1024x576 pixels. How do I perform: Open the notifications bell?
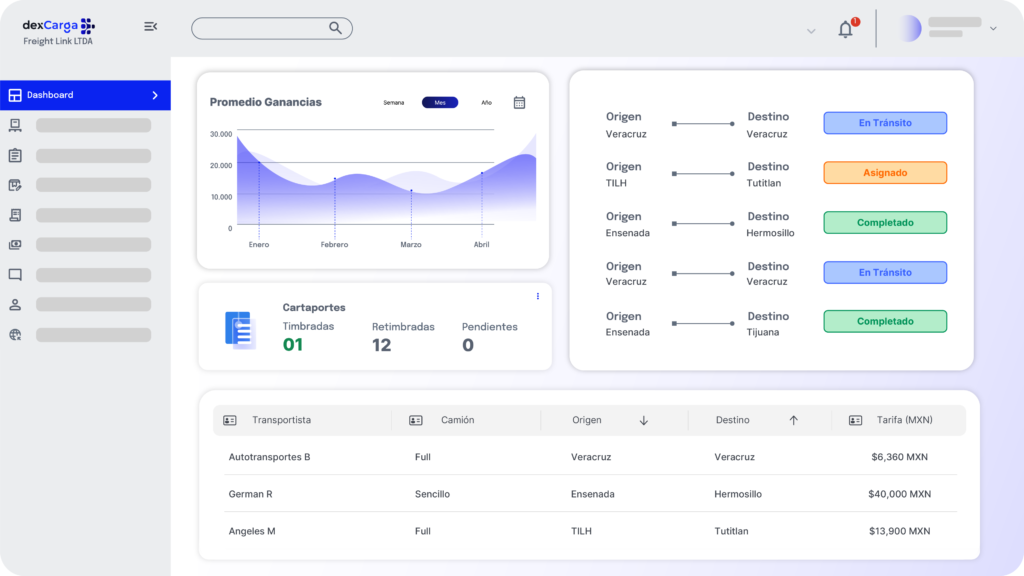[845, 29]
